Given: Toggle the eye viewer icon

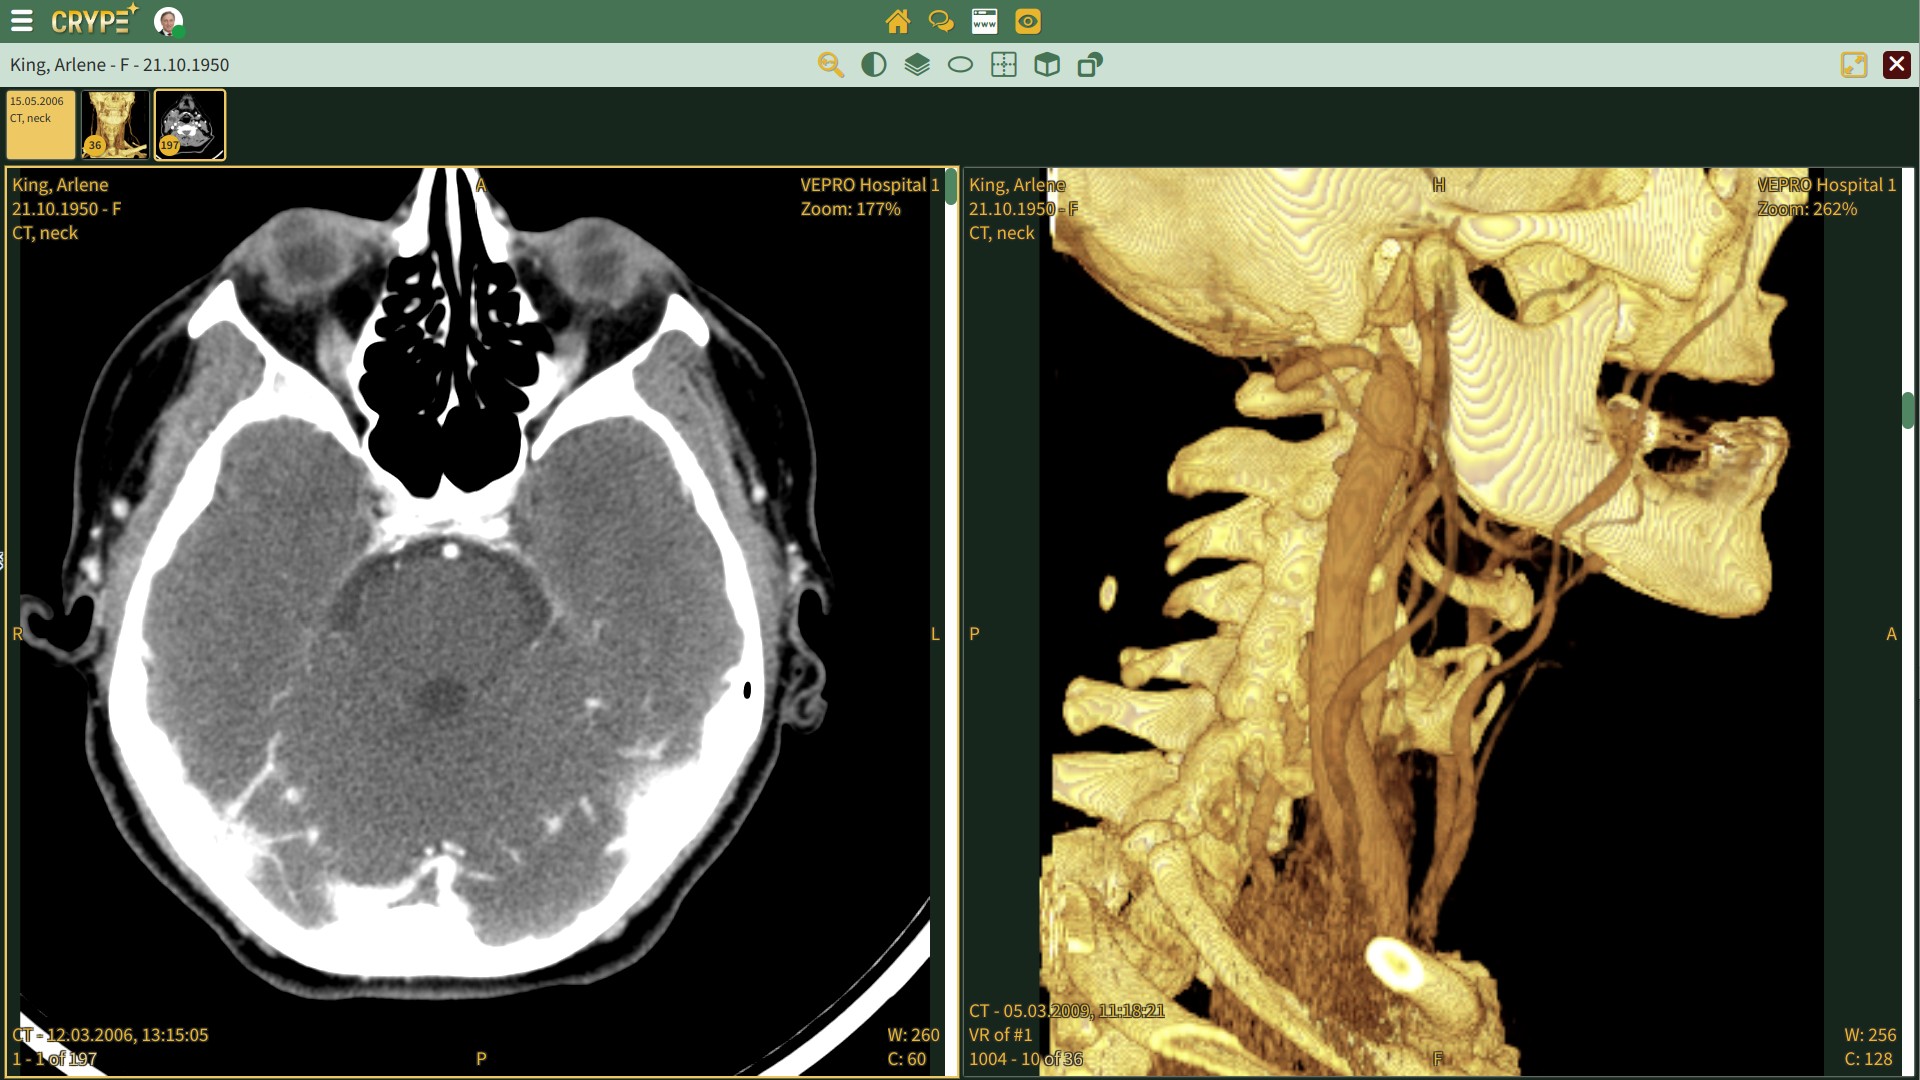Looking at the screenshot, I should [1028, 21].
